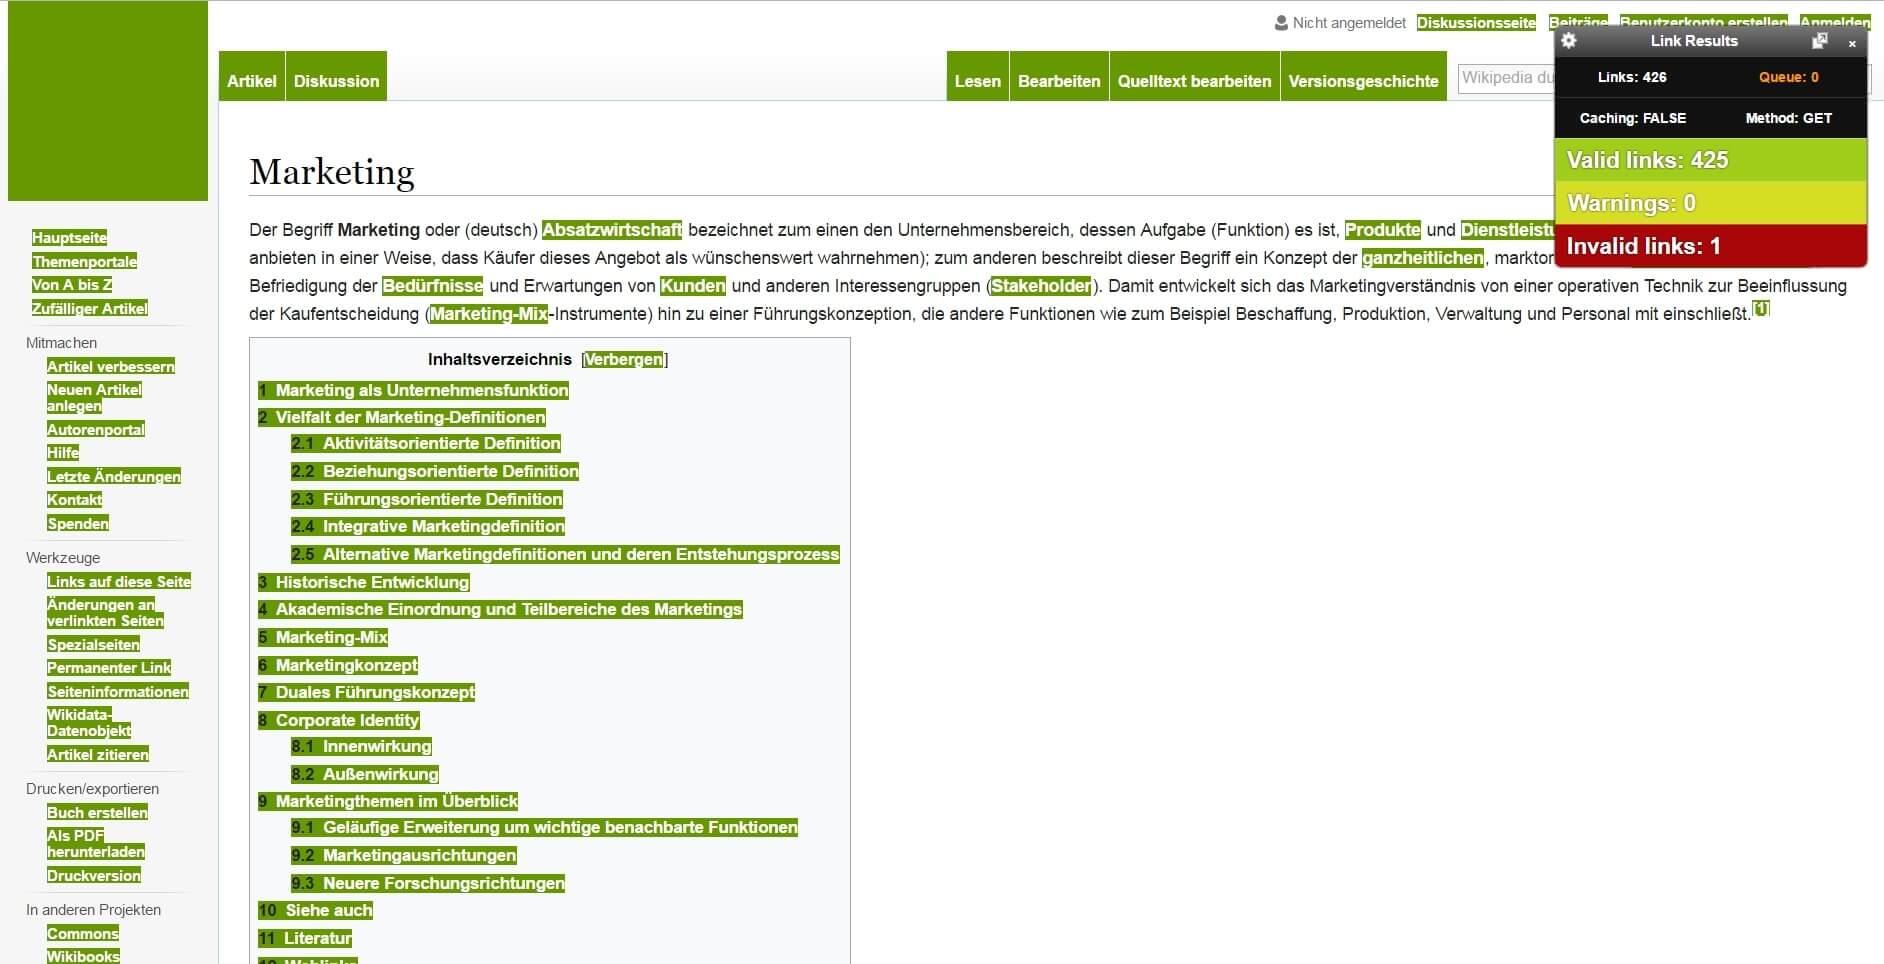Open the Bearbeiten tab
The image size is (1884, 964).
[1059, 81]
